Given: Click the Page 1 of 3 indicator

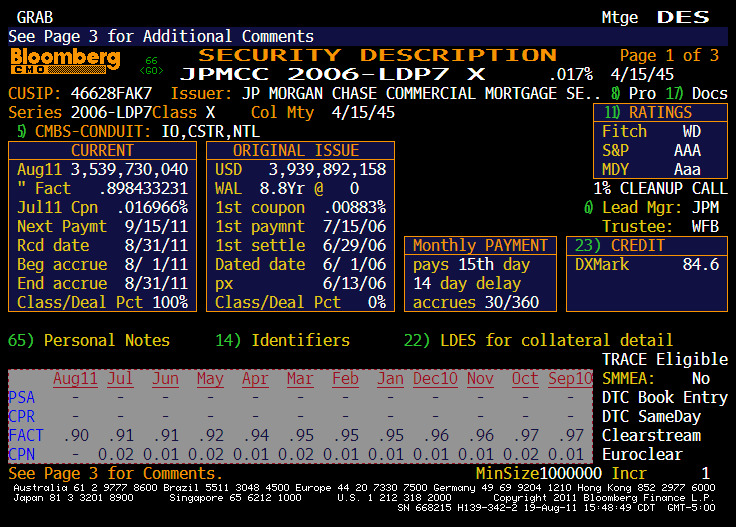Looking at the screenshot, I should (669, 55).
